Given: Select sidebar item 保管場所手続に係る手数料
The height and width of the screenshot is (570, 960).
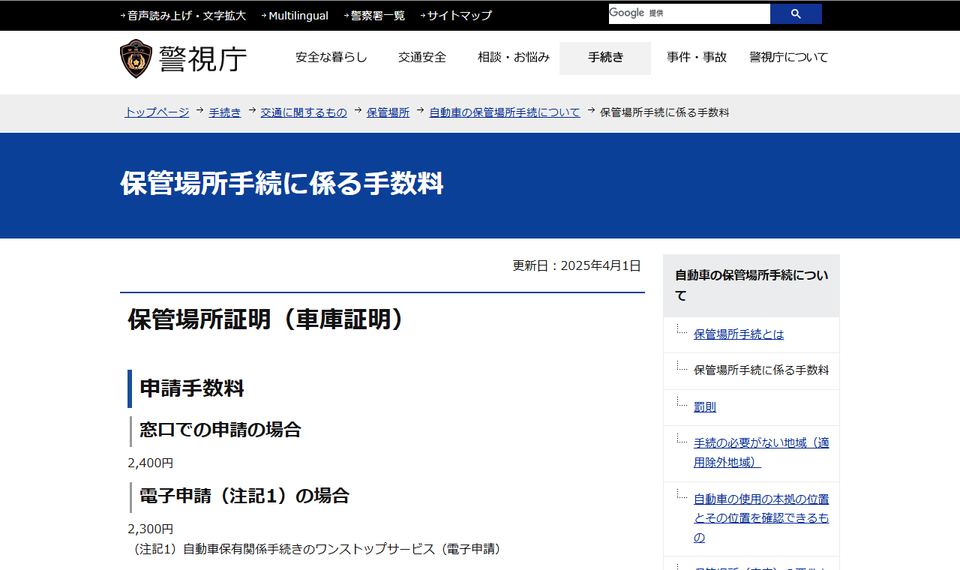Looking at the screenshot, I should (761, 370).
